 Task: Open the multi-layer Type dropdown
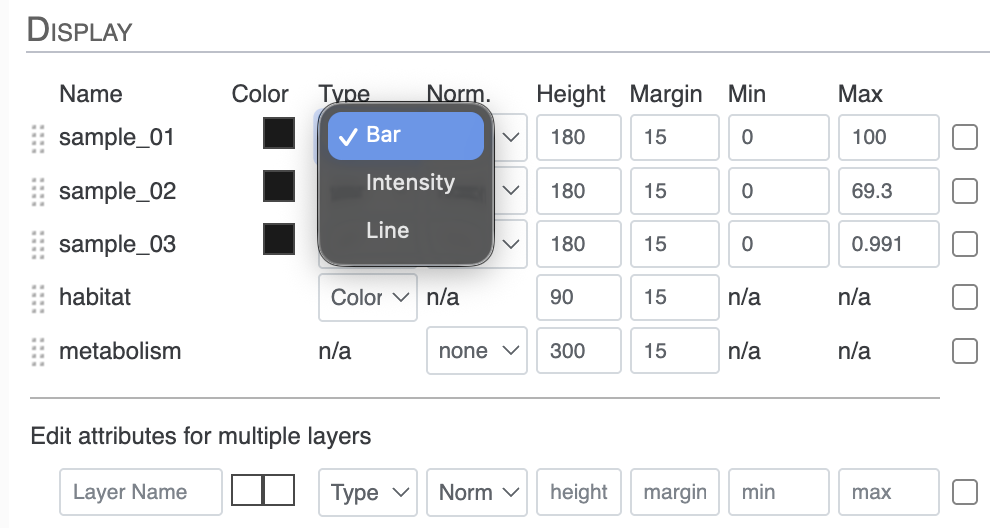coord(367,492)
